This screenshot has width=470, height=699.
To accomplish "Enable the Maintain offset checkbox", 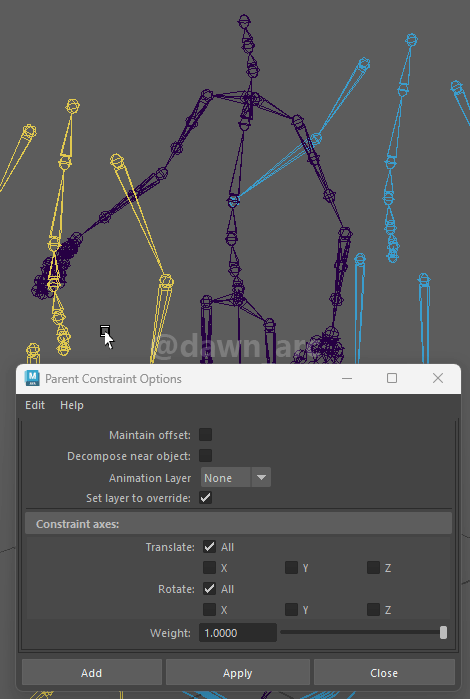I will click(x=206, y=435).
